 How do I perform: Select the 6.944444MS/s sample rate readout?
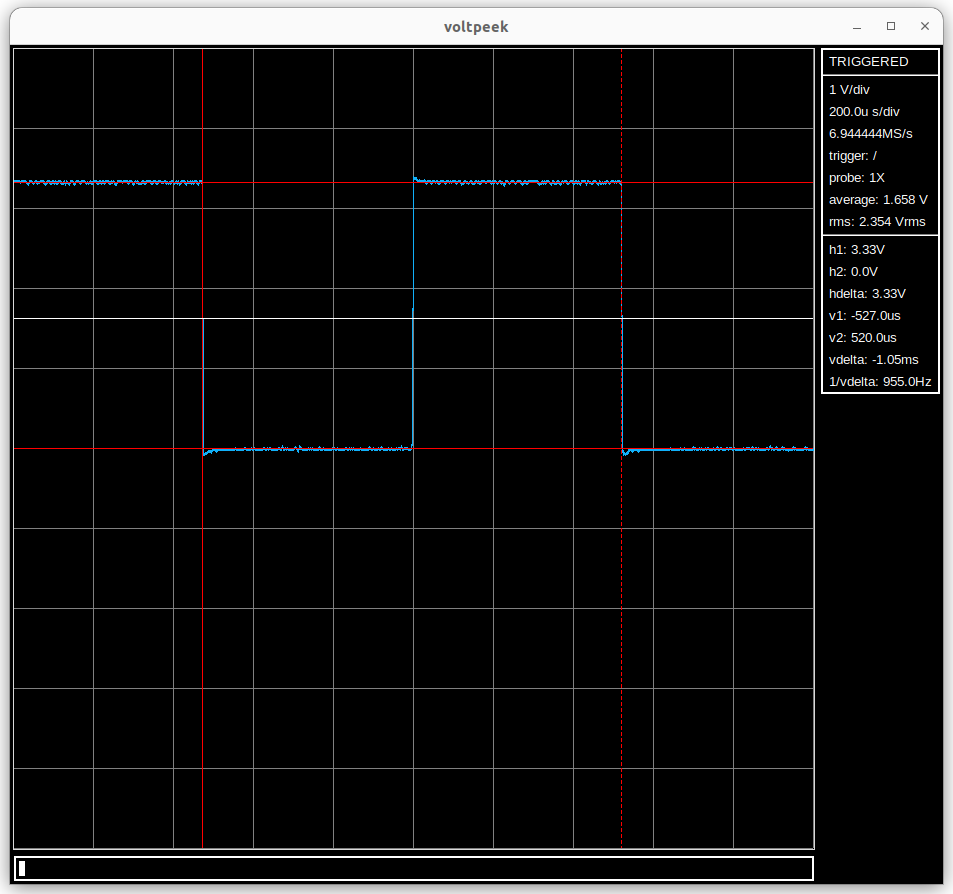click(870, 134)
